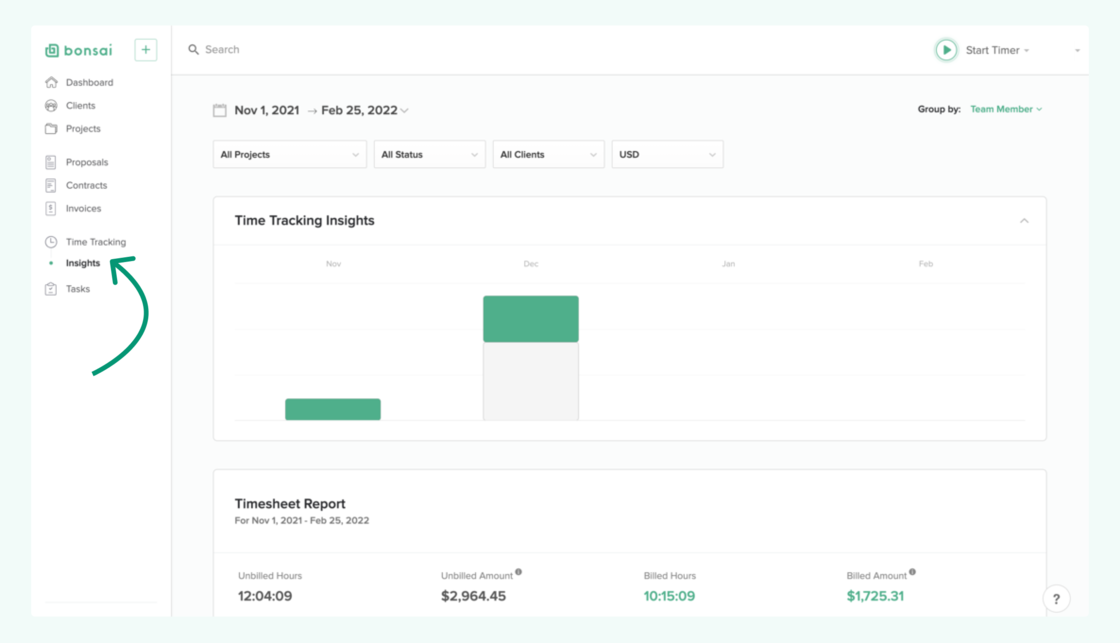Click the December green bar segment

coord(531,319)
